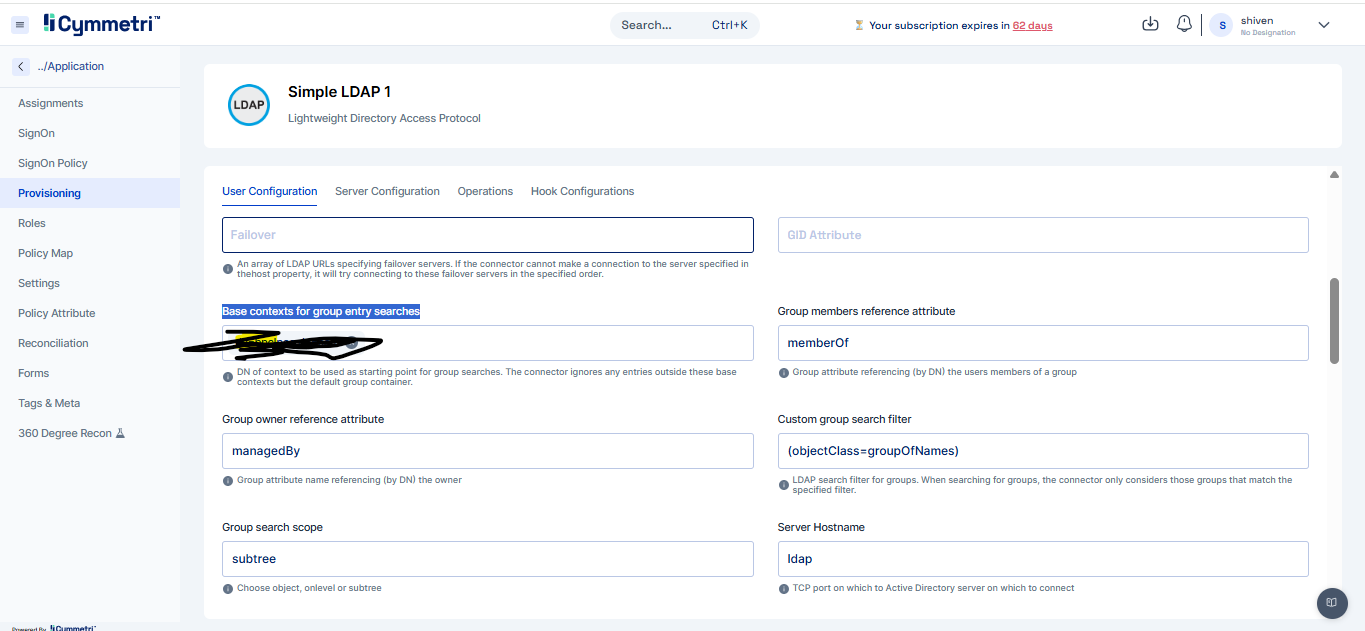
Task: Switch to Hook Configurations tab
Action: point(582,191)
